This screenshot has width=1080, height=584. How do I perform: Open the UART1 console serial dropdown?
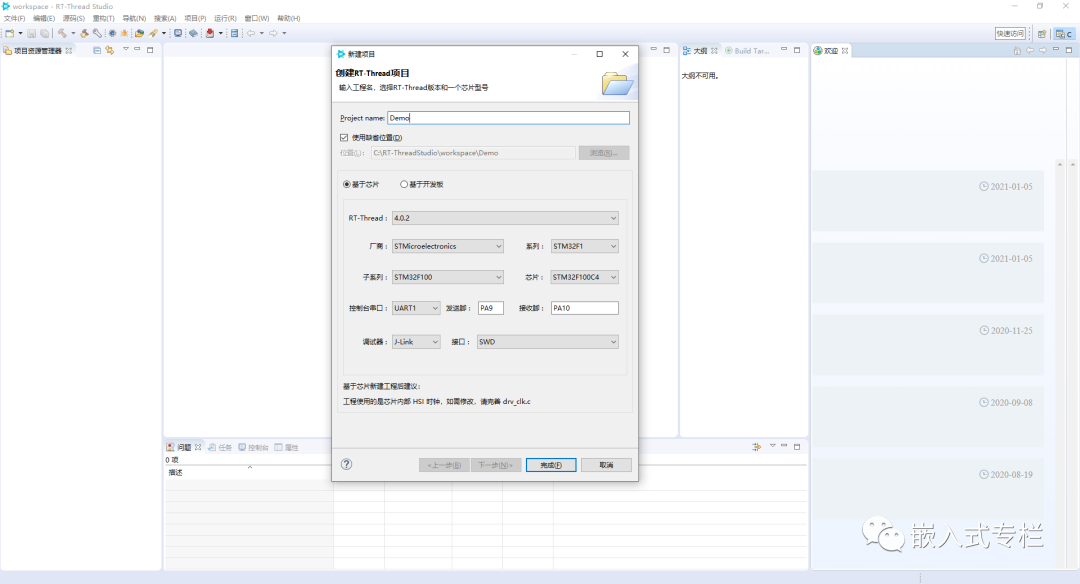pos(416,308)
